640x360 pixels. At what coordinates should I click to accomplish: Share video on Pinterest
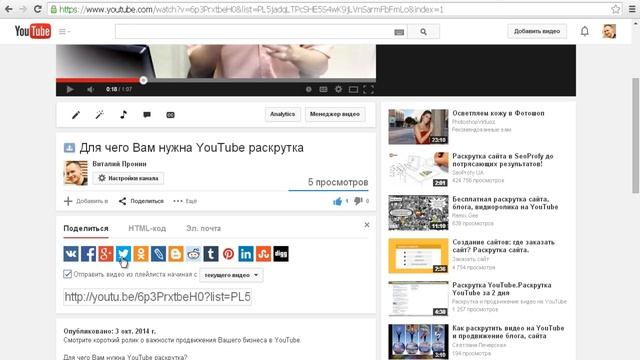coord(229,253)
